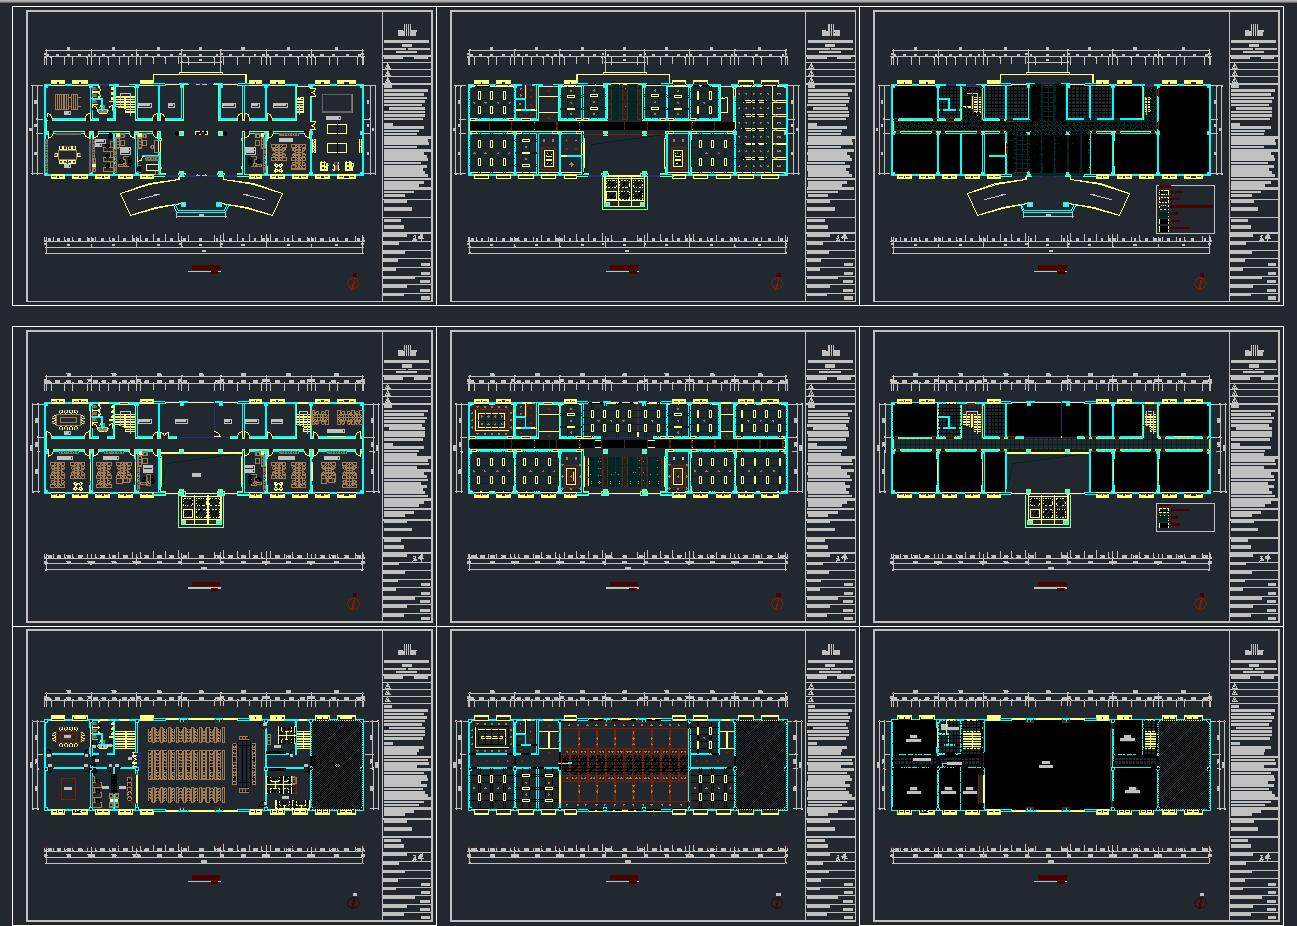
Task: Click the title block logo in the top-right sheet
Action: [x=1253, y=31]
